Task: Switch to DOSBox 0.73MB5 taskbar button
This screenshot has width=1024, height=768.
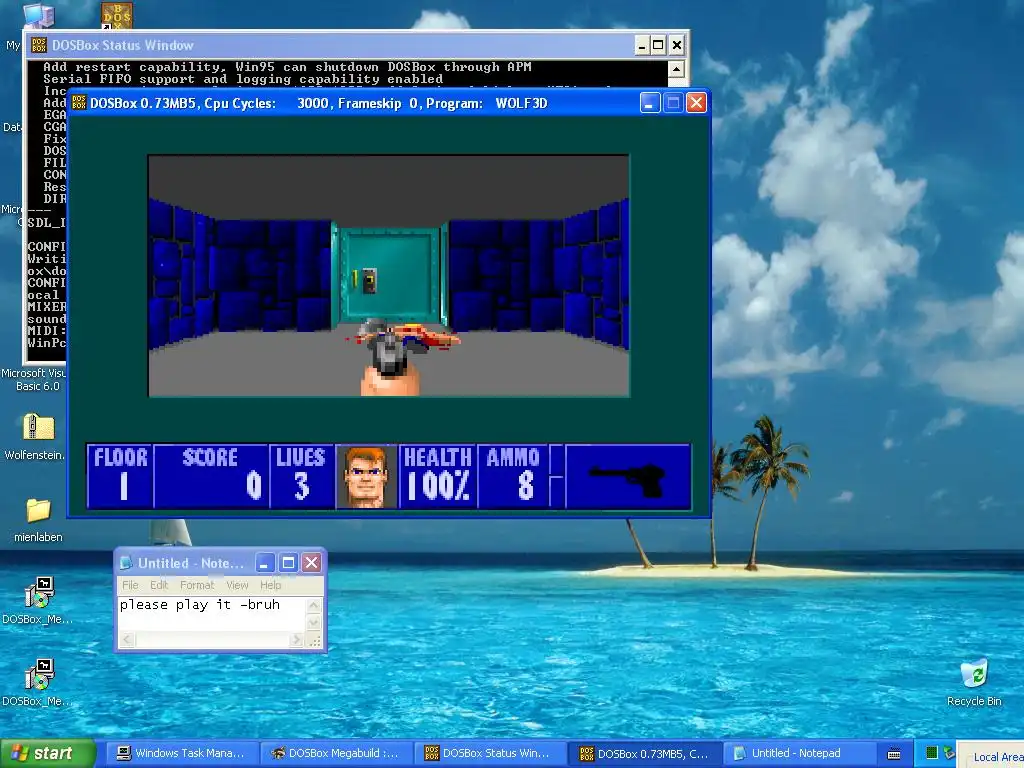Action: click(645, 754)
